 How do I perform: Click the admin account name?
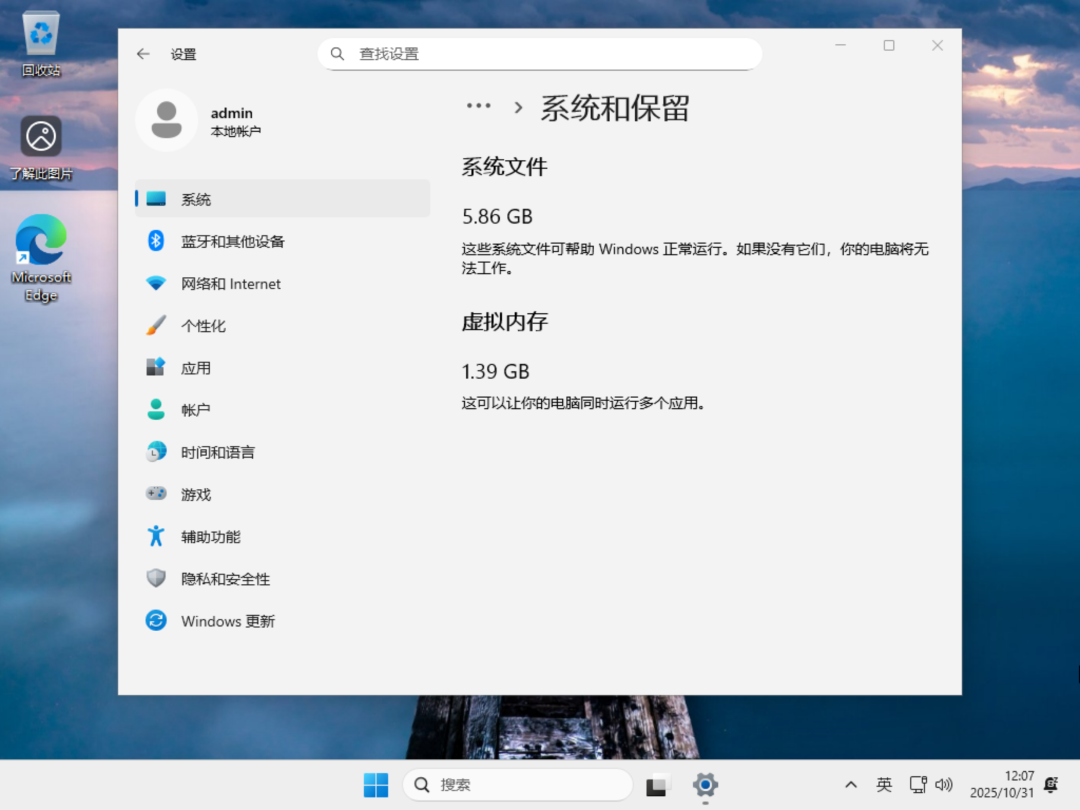(231, 113)
